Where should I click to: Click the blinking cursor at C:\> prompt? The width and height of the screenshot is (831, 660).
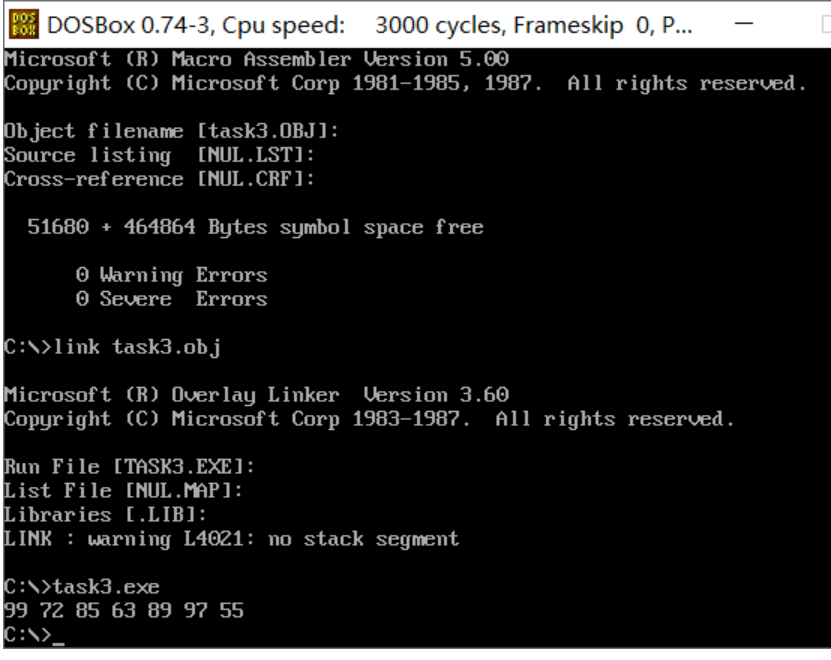pos(58,643)
